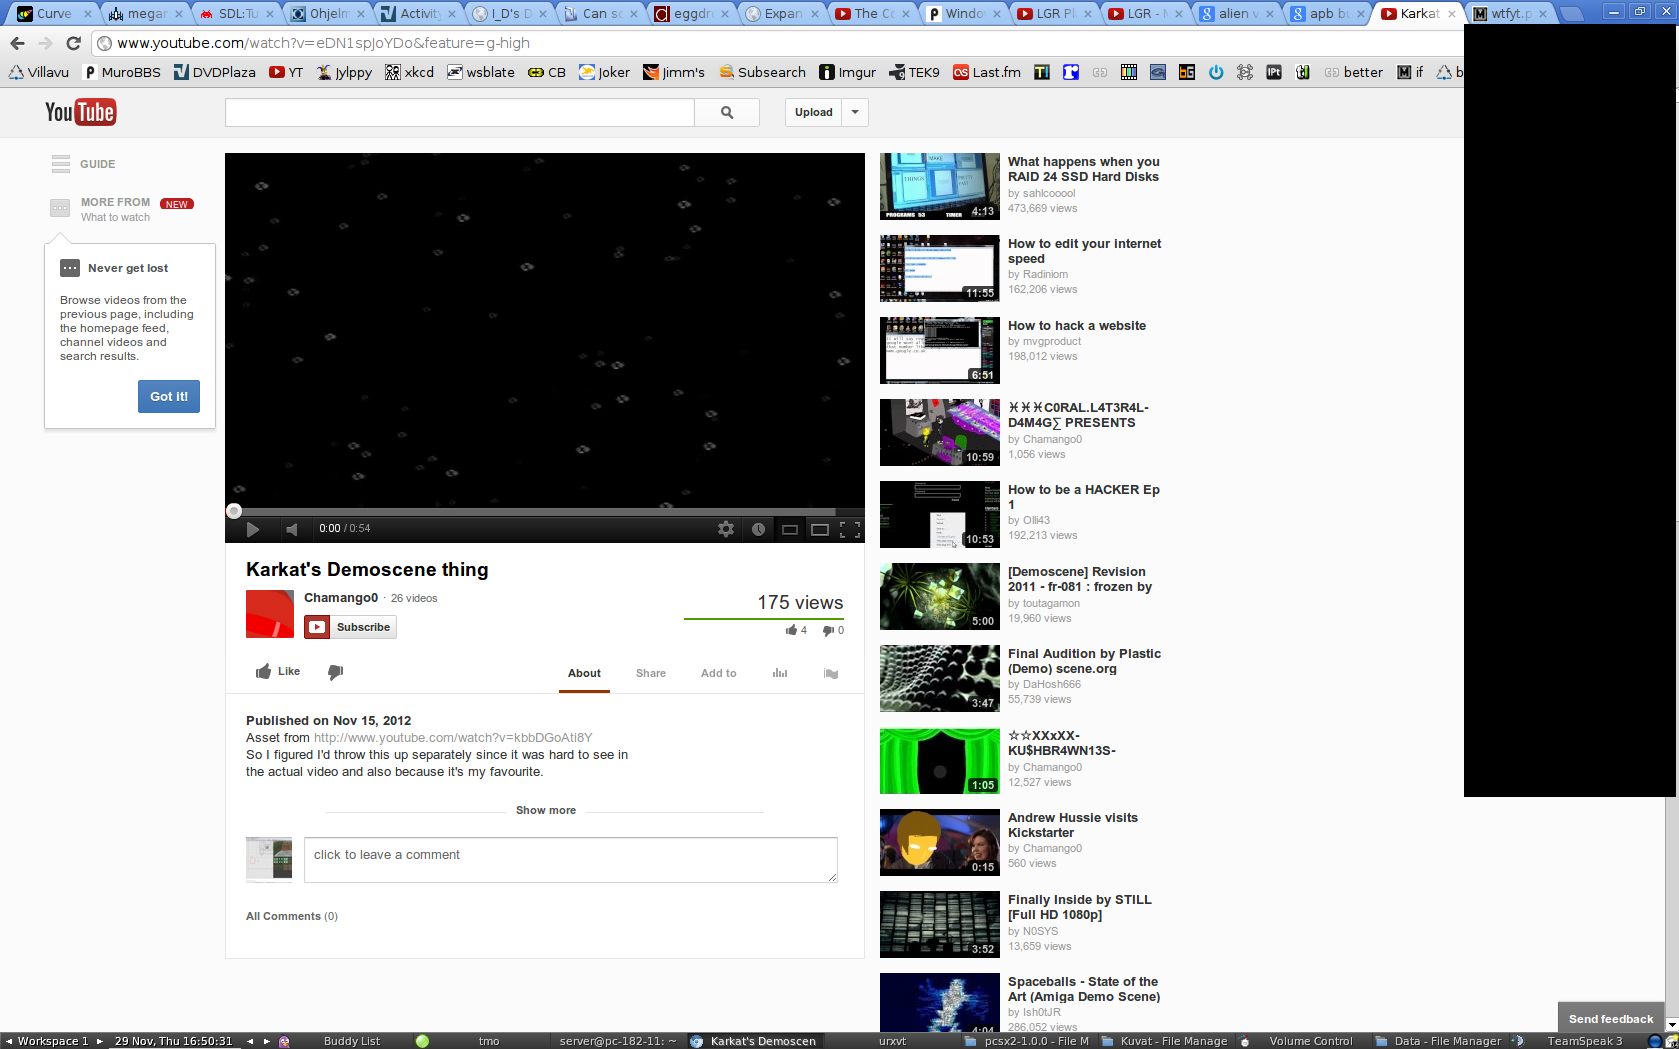The height and width of the screenshot is (1049, 1679).
Task: Click the Upload button
Action: coord(814,112)
